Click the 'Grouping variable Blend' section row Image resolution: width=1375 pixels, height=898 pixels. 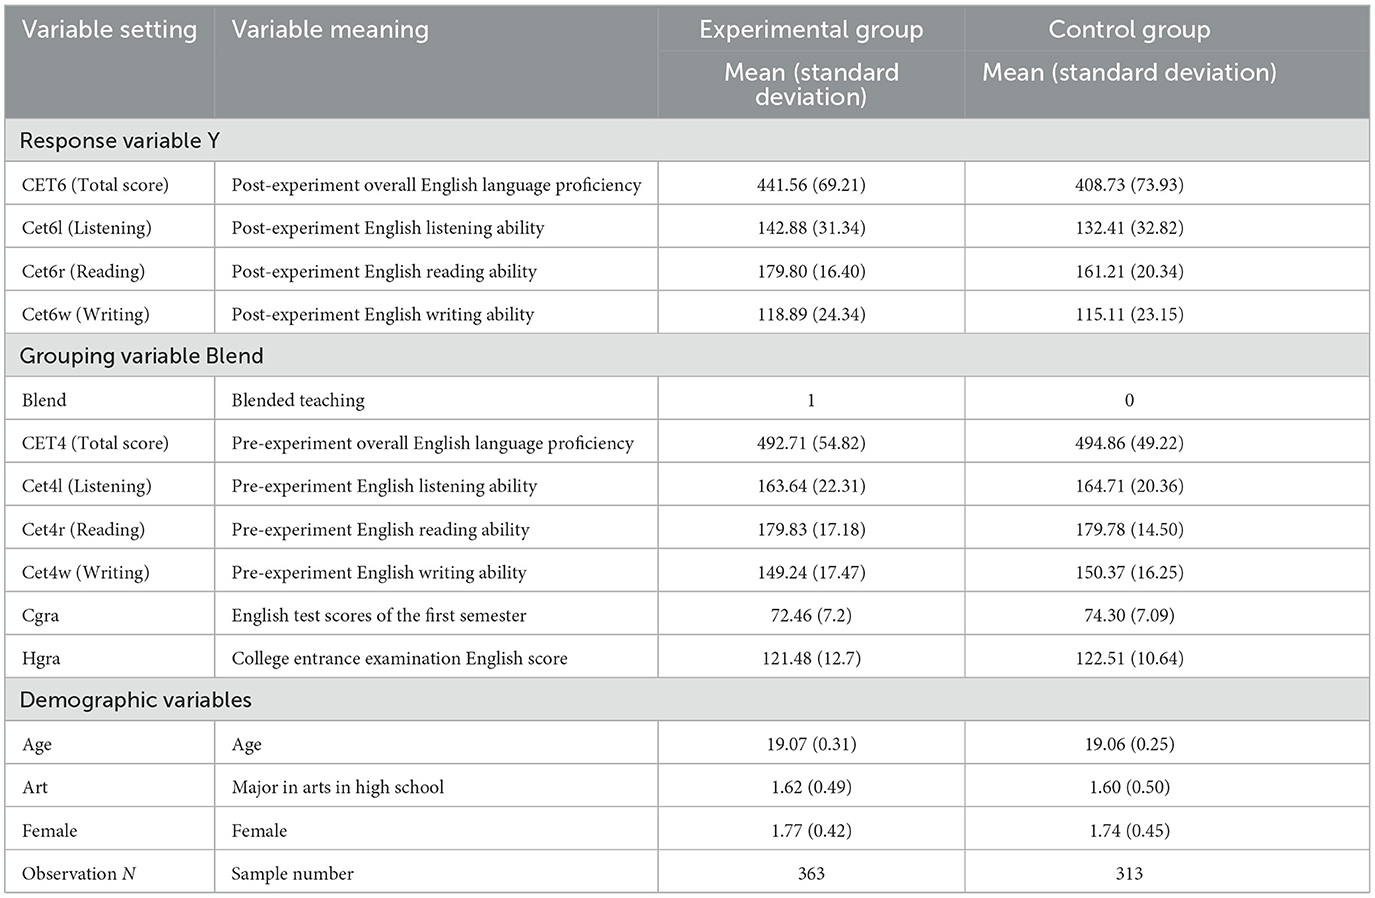click(x=687, y=356)
